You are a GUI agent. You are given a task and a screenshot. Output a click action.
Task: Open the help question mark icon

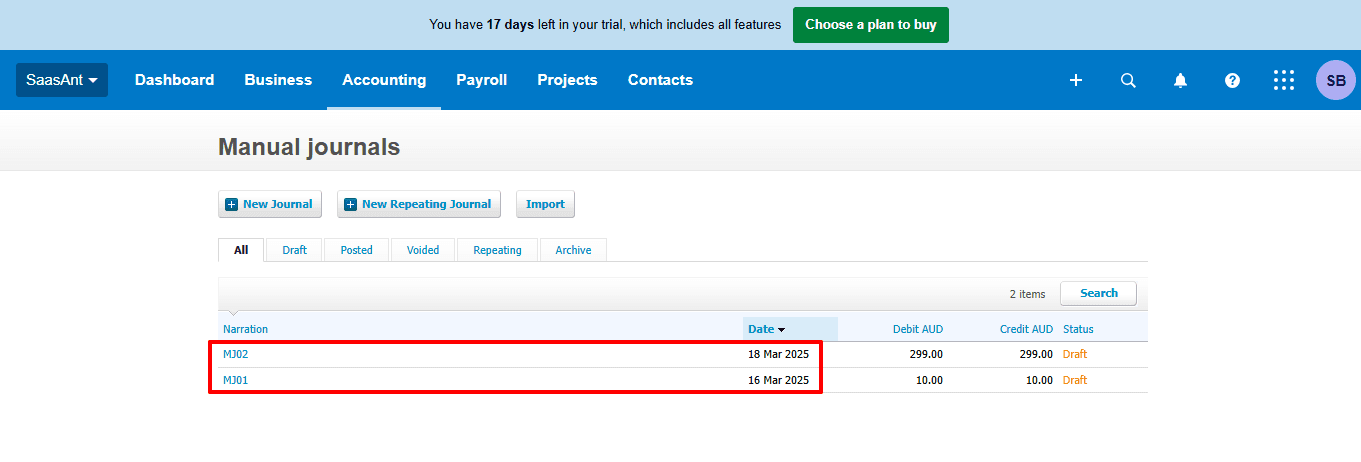[1232, 81]
